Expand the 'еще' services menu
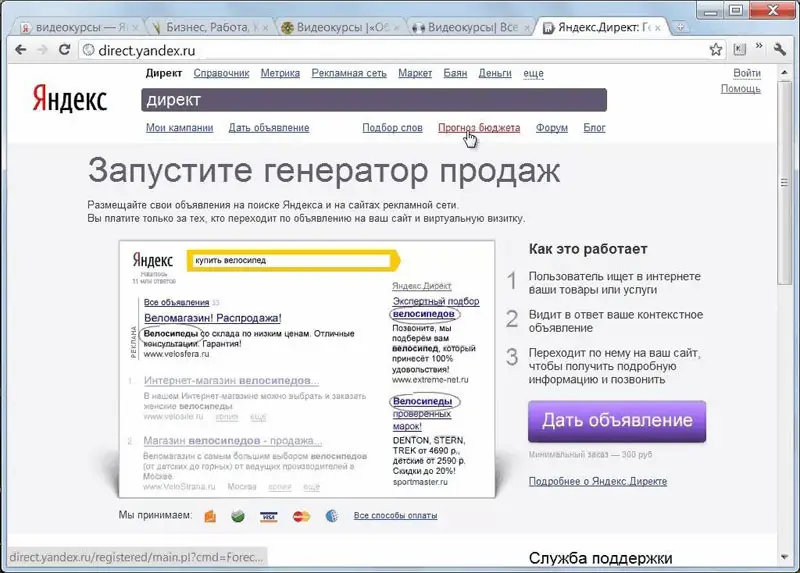800x573 pixels. click(x=533, y=73)
